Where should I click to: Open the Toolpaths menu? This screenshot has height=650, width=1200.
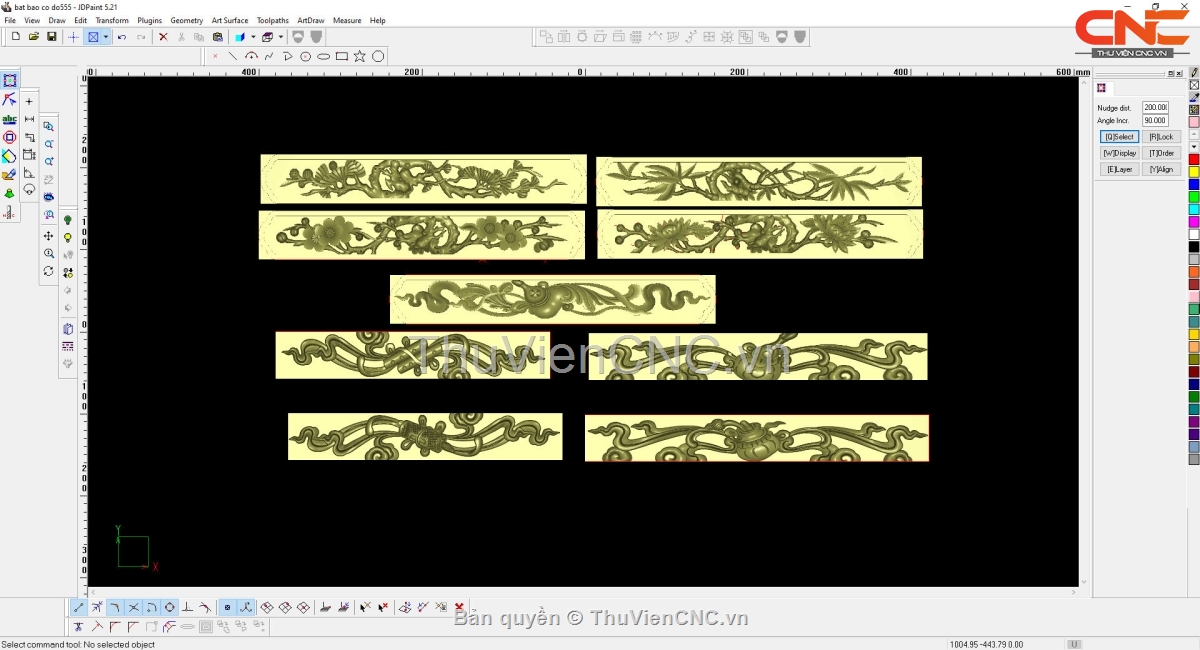(272, 20)
